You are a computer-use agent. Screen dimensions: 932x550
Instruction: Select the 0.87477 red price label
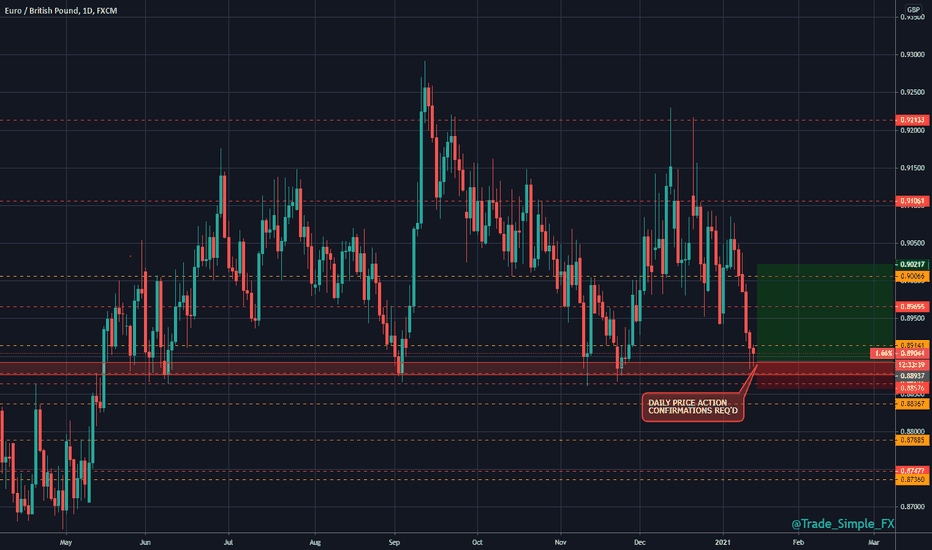912,471
